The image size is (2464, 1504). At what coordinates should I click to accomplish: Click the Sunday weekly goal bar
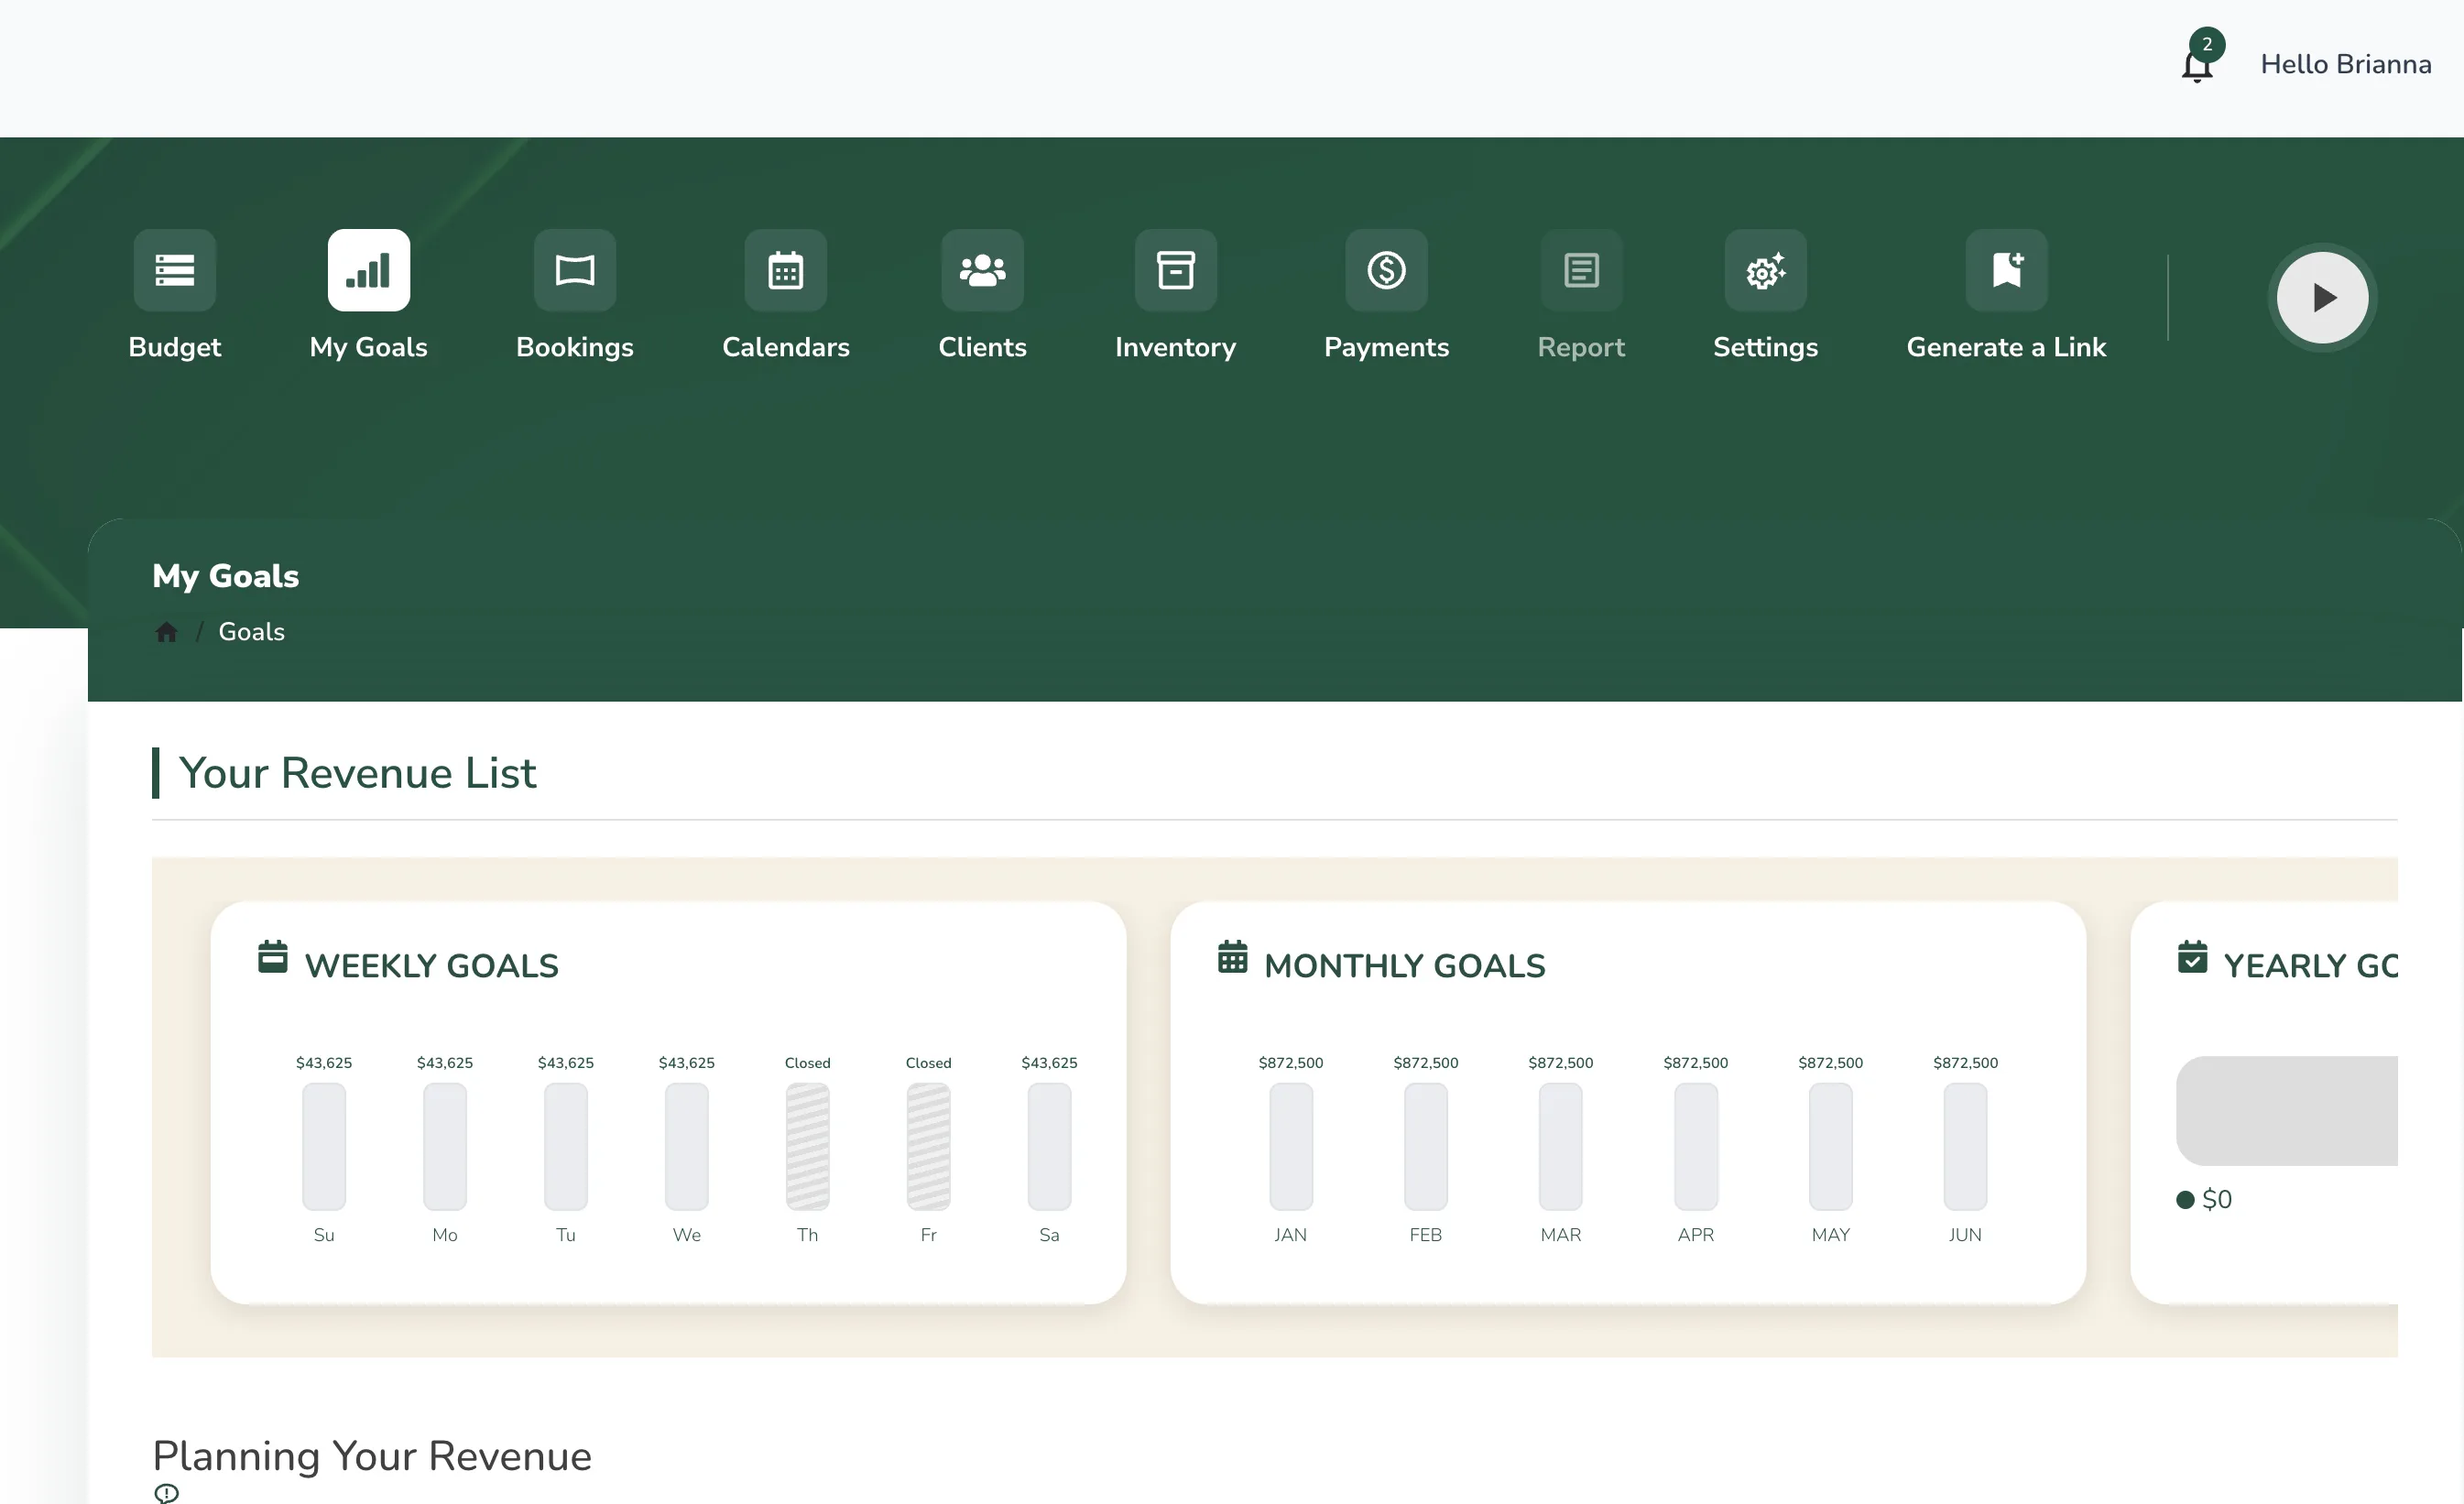[324, 1147]
